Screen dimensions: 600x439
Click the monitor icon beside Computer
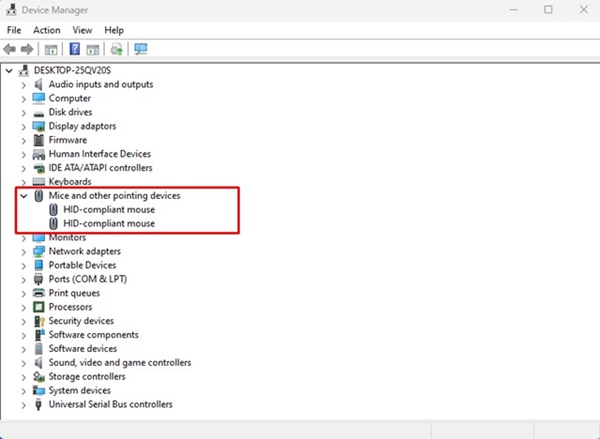pyautogui.click(x=39, y=98)
